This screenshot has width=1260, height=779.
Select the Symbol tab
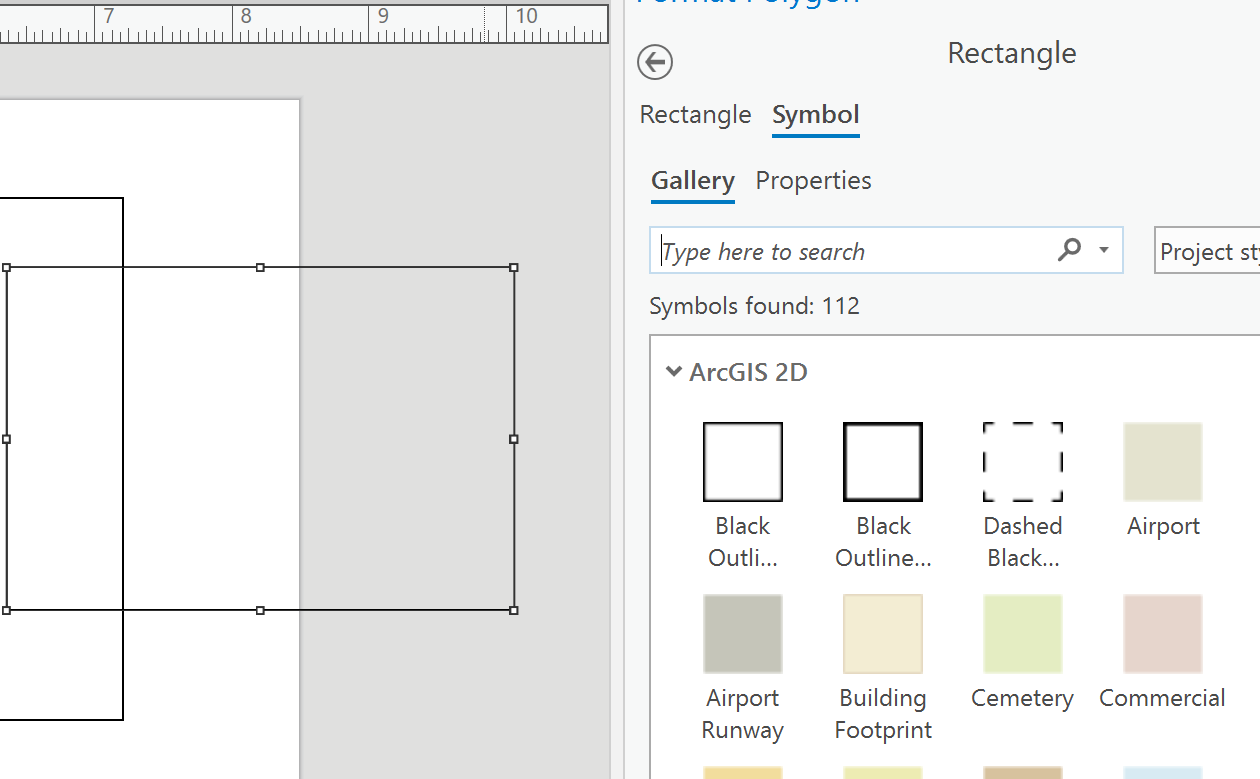pos(816,115)
